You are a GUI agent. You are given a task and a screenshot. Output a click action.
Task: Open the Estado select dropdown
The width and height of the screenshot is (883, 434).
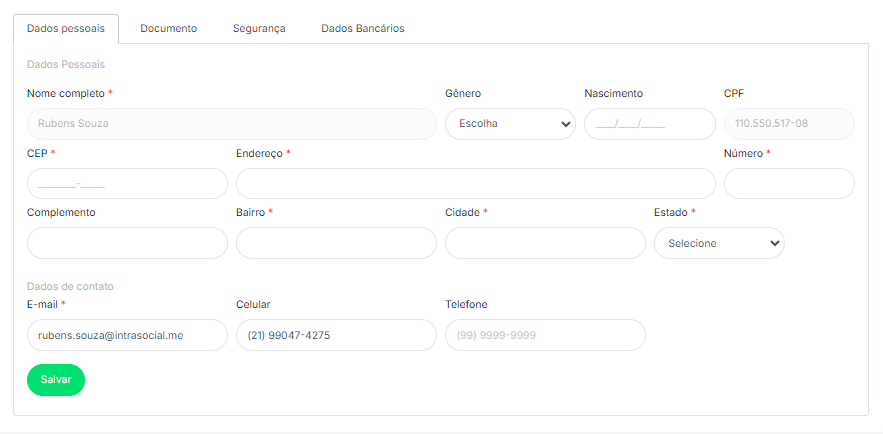point(719,243)
